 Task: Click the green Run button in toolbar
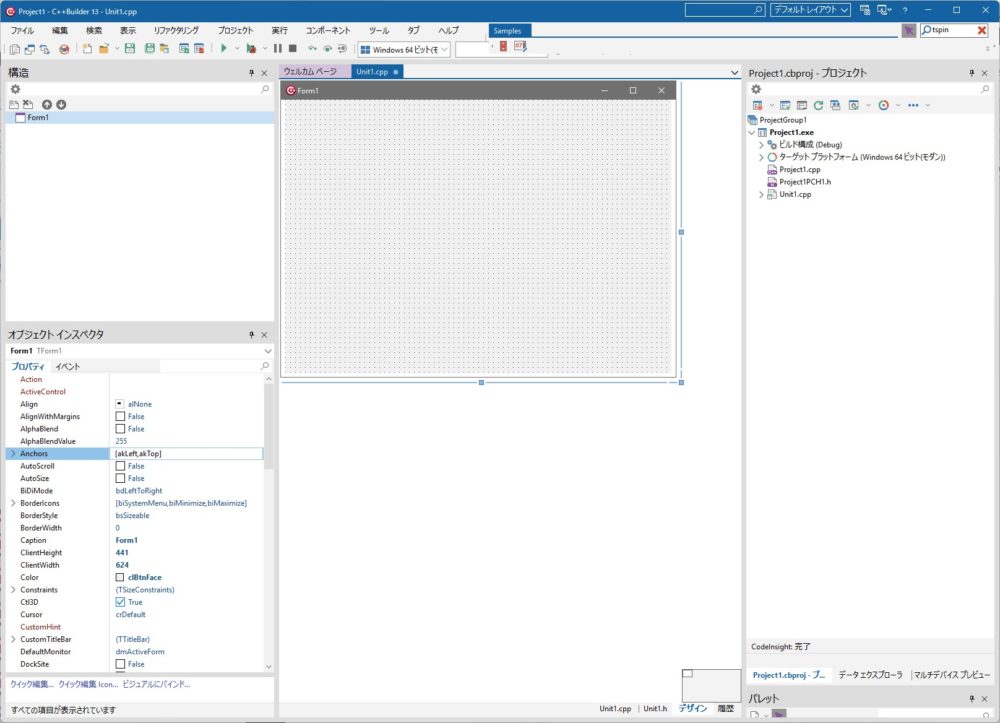224,48
